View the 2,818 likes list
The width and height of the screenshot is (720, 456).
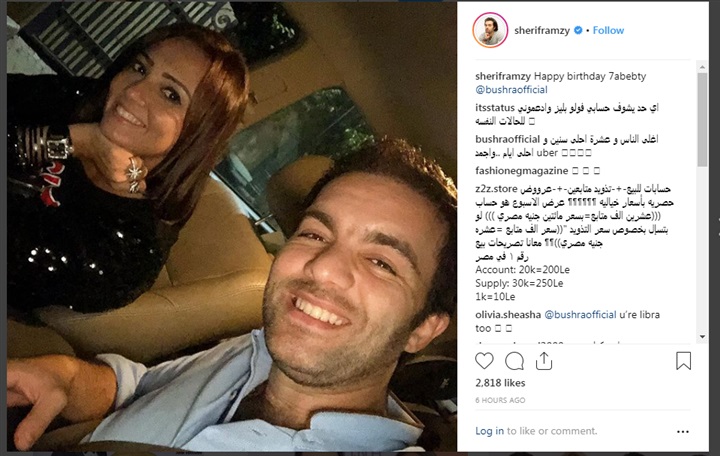(500, 383)
